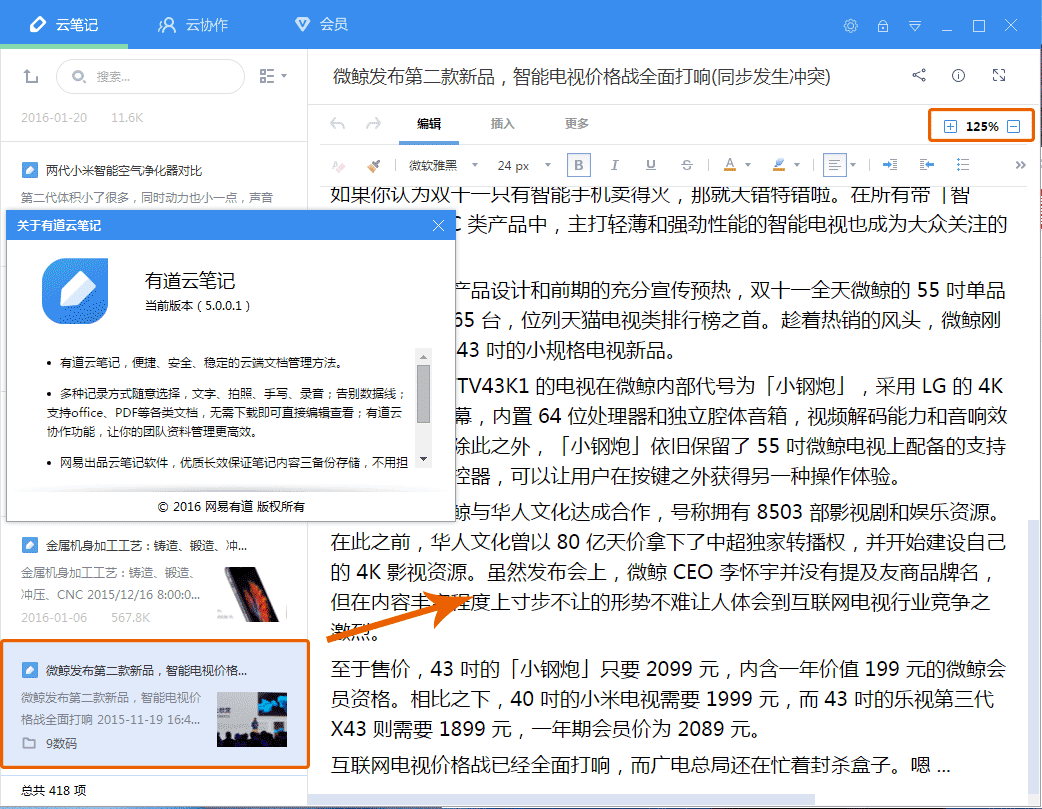The height and width of the screenshot is (809, 1042).
Task: Toggle bold formatting
Action: pyautogui.click(x=579, y=165)
